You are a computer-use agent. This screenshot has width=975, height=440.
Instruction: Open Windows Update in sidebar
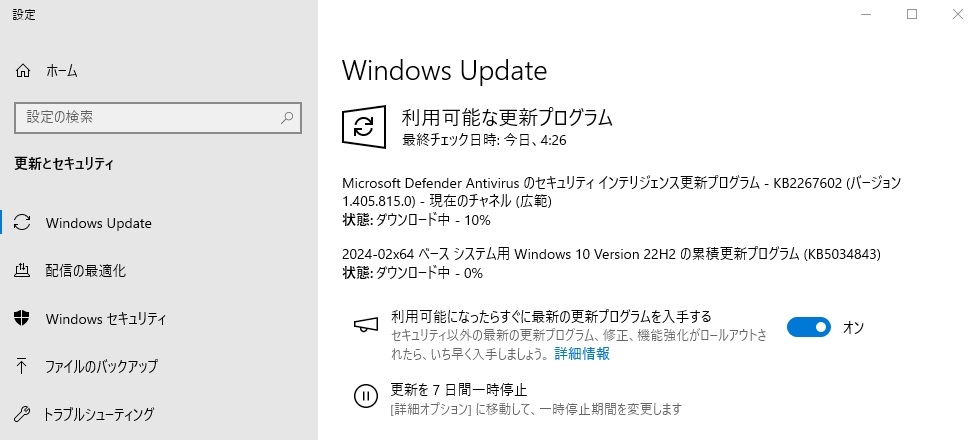coord(98,223)
